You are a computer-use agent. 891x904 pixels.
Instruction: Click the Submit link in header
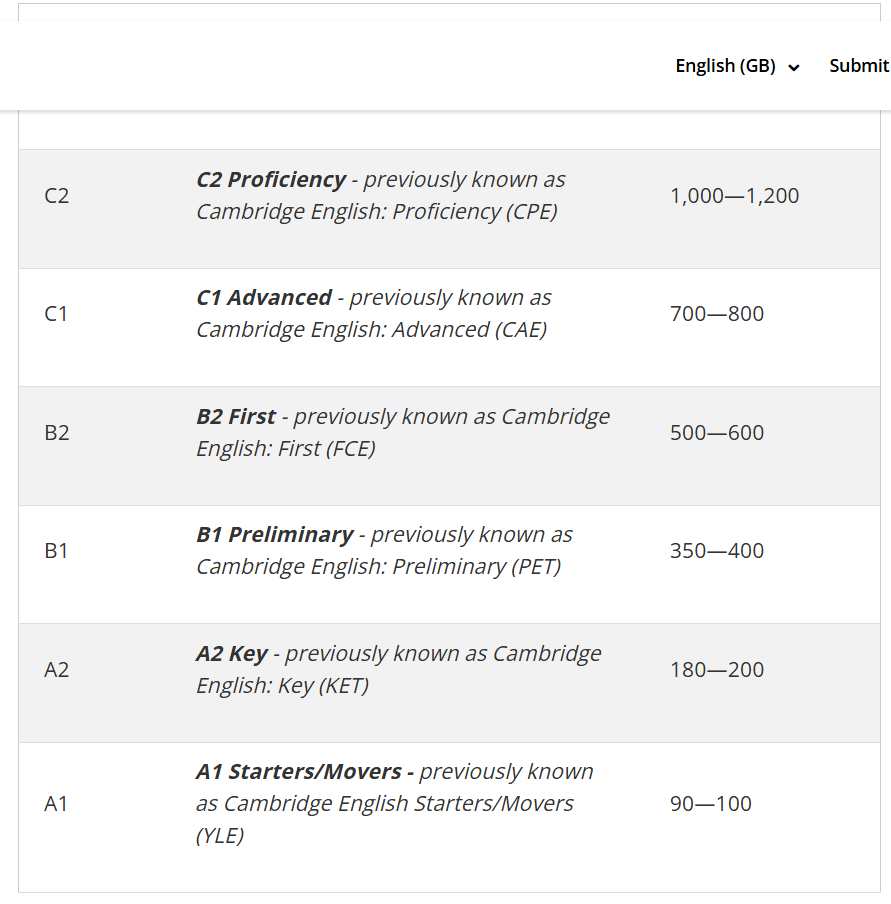coord(859,66)
